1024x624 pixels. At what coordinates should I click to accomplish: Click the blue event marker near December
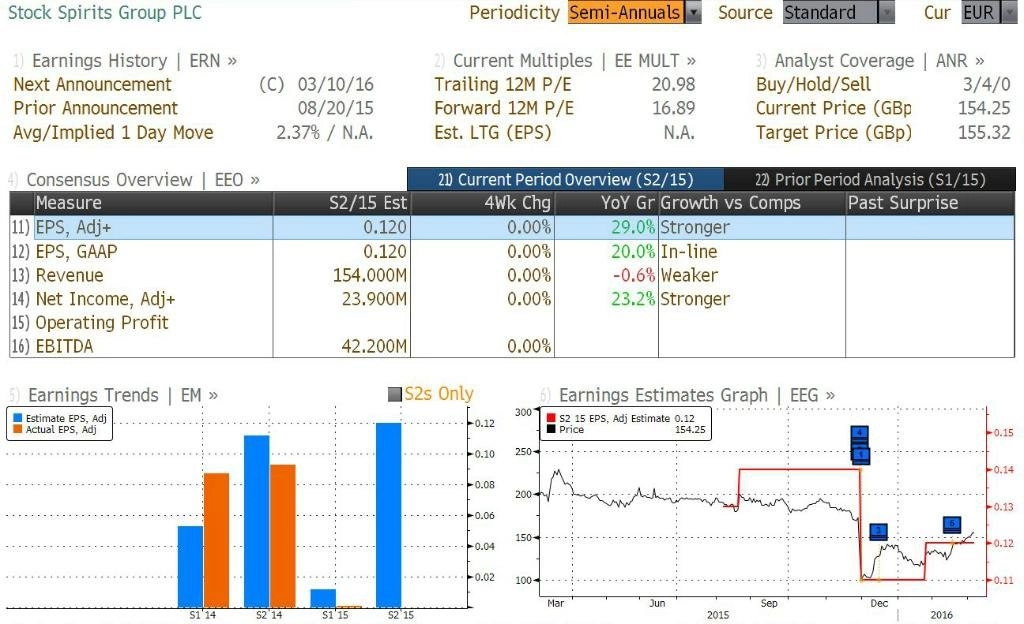tap(878, 531)
